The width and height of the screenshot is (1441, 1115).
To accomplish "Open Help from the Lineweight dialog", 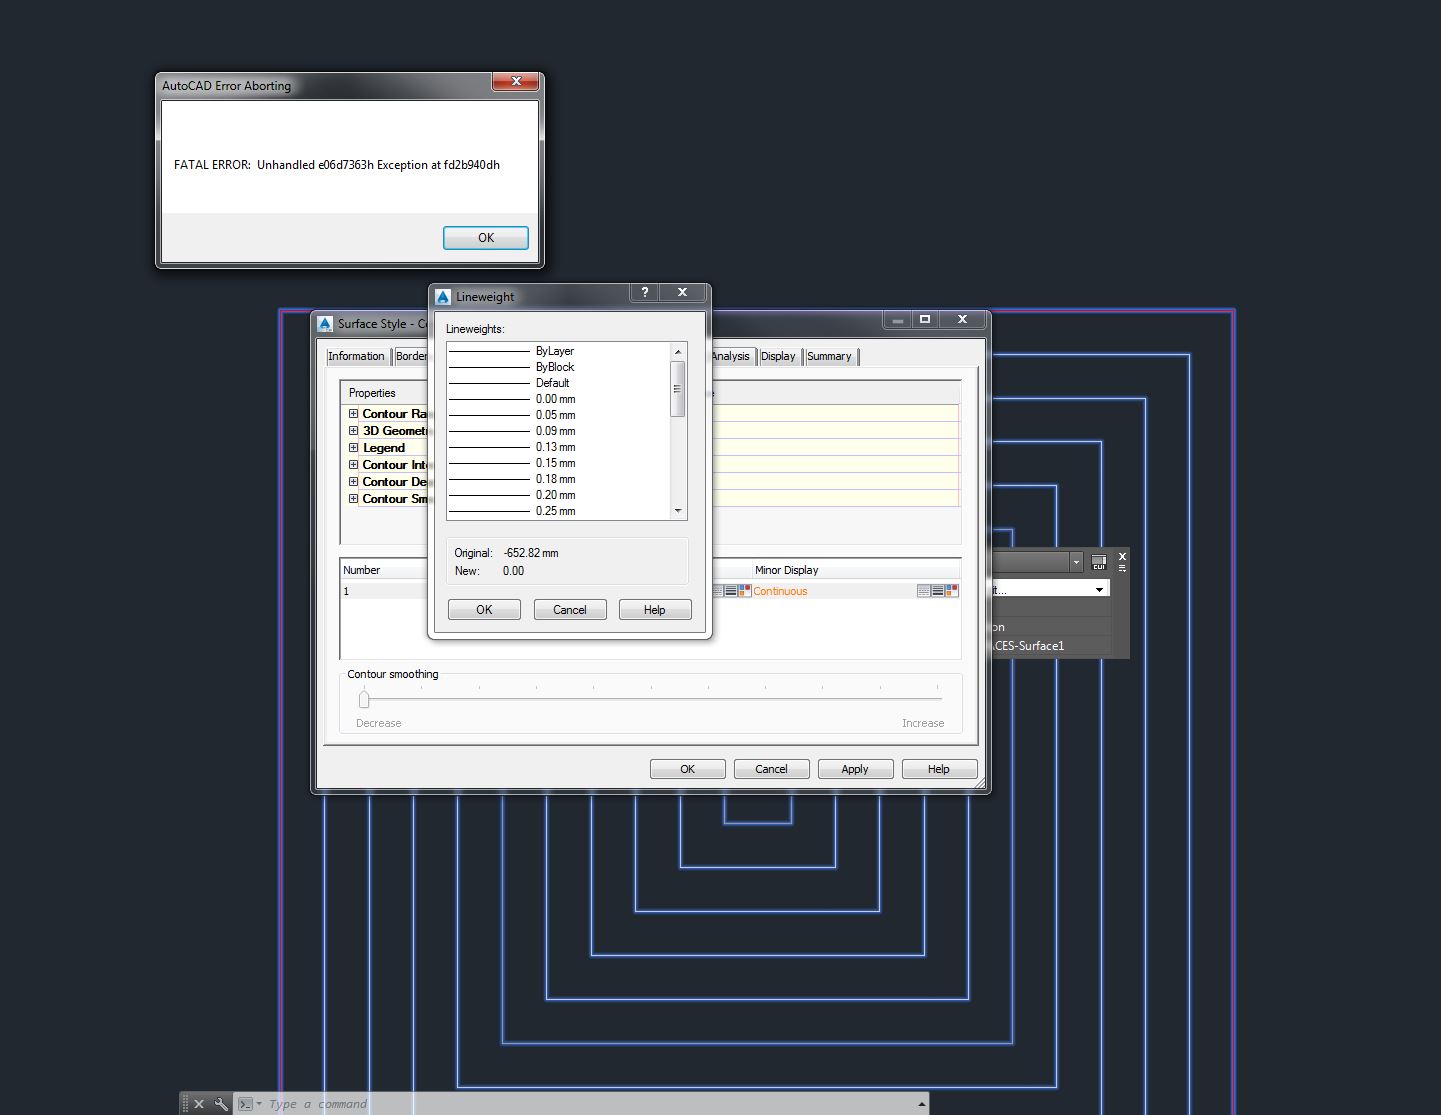I will (x=655, y=610).
